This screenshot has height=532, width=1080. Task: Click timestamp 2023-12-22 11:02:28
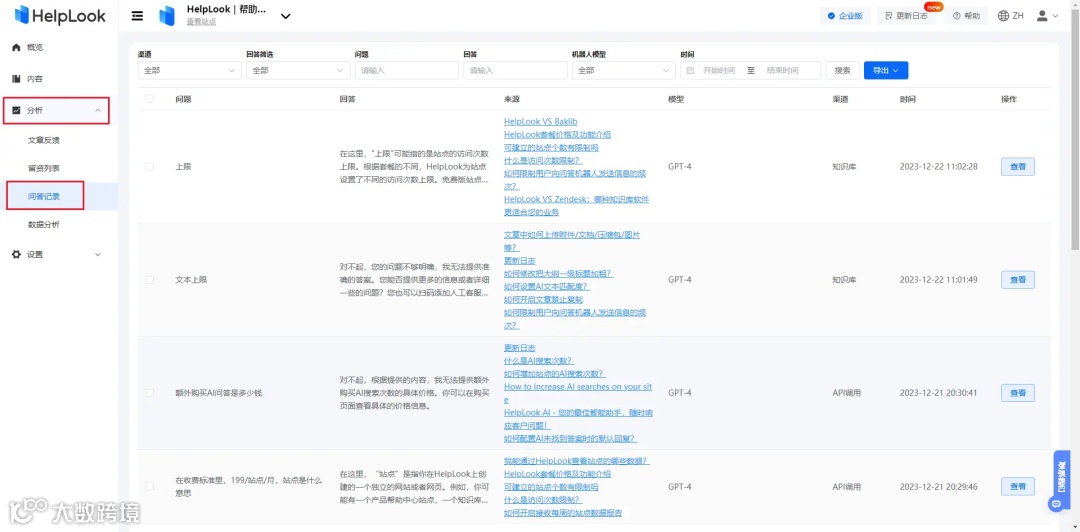[x=939, y=167]
